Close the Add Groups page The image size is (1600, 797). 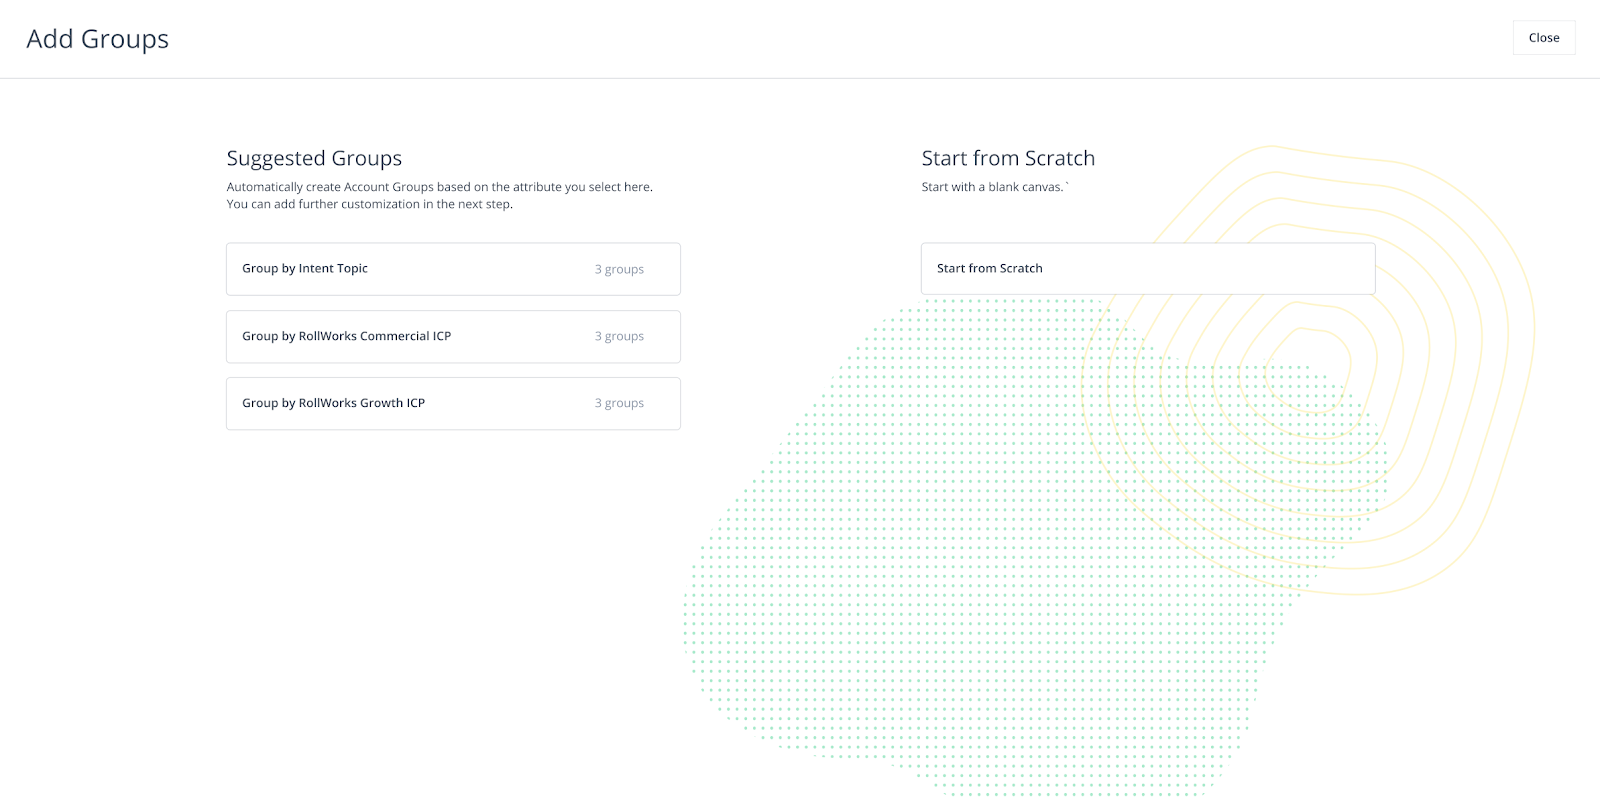(1544, 38)
